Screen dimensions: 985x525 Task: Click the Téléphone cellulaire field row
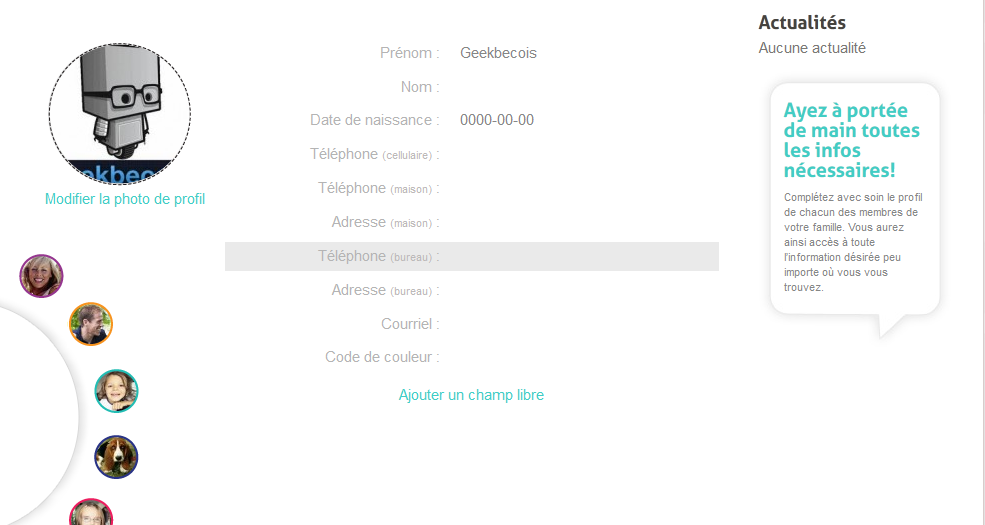point(580,154)
